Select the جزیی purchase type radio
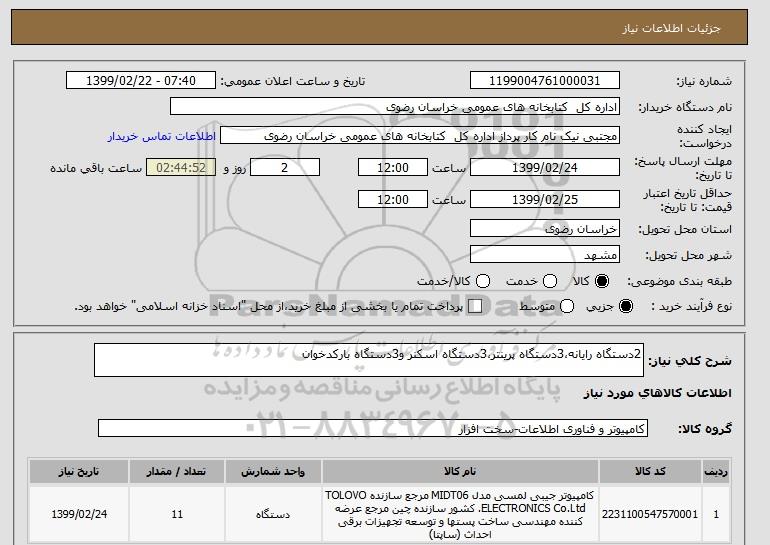This screenshot has width=770, height=545. point(627,306)
